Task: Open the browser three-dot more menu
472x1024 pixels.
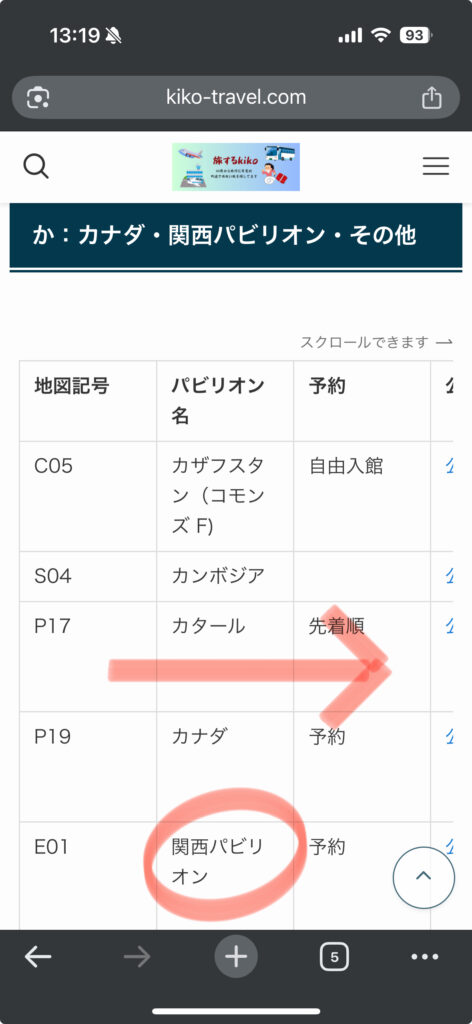Action: [425, 957]
